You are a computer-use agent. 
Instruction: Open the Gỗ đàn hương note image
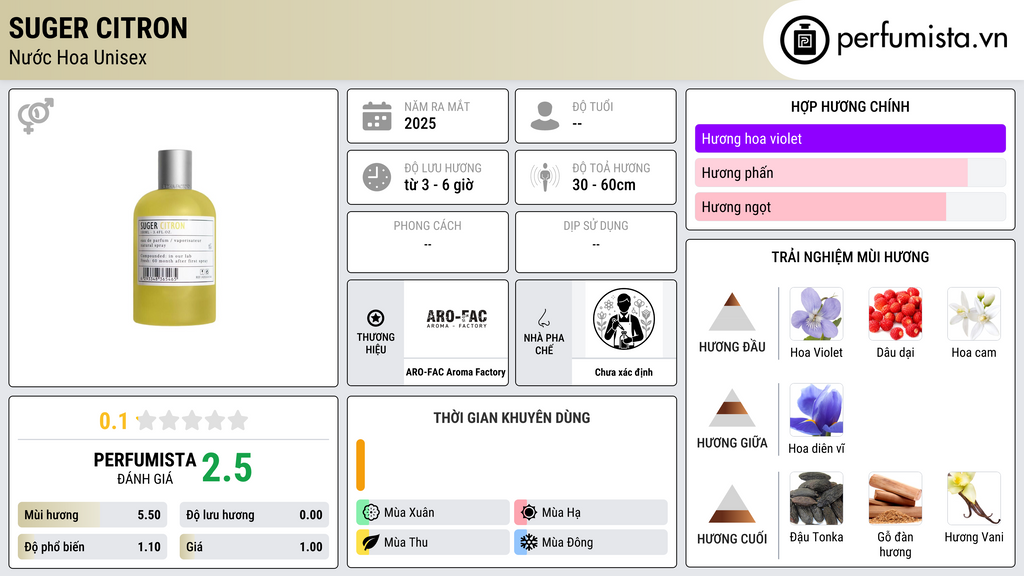coord(895,498)
